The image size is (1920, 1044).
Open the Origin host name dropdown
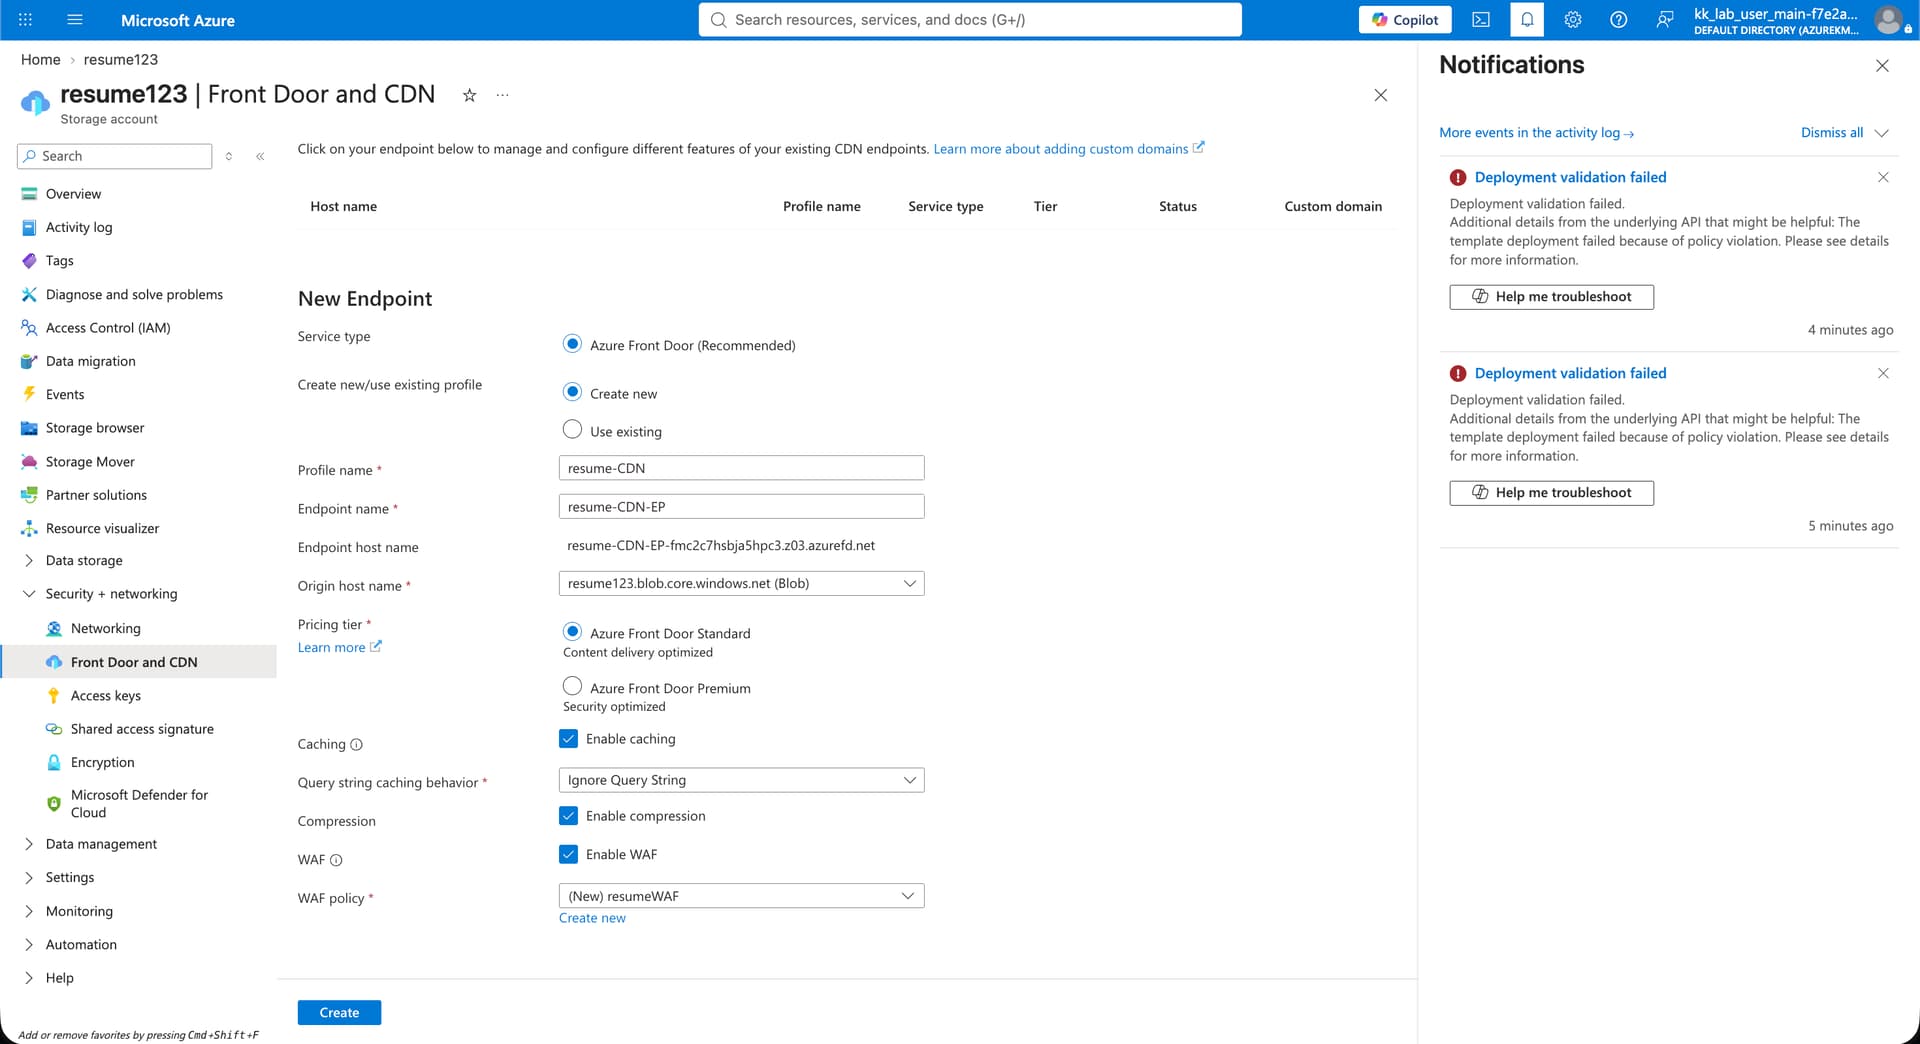[x=741, y=584]
